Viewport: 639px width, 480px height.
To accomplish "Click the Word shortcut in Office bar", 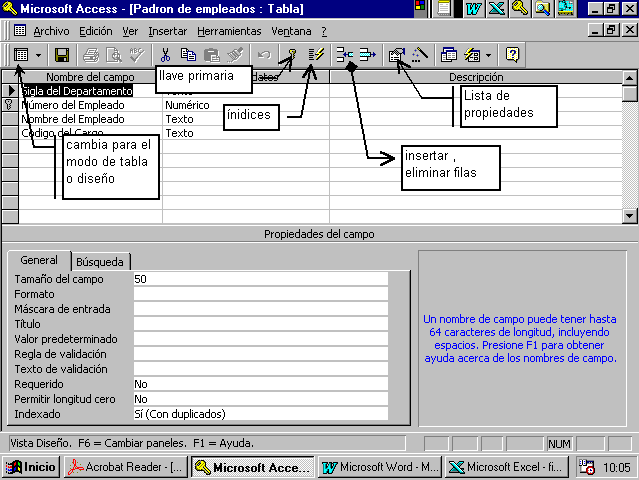I will click(474, 9).
